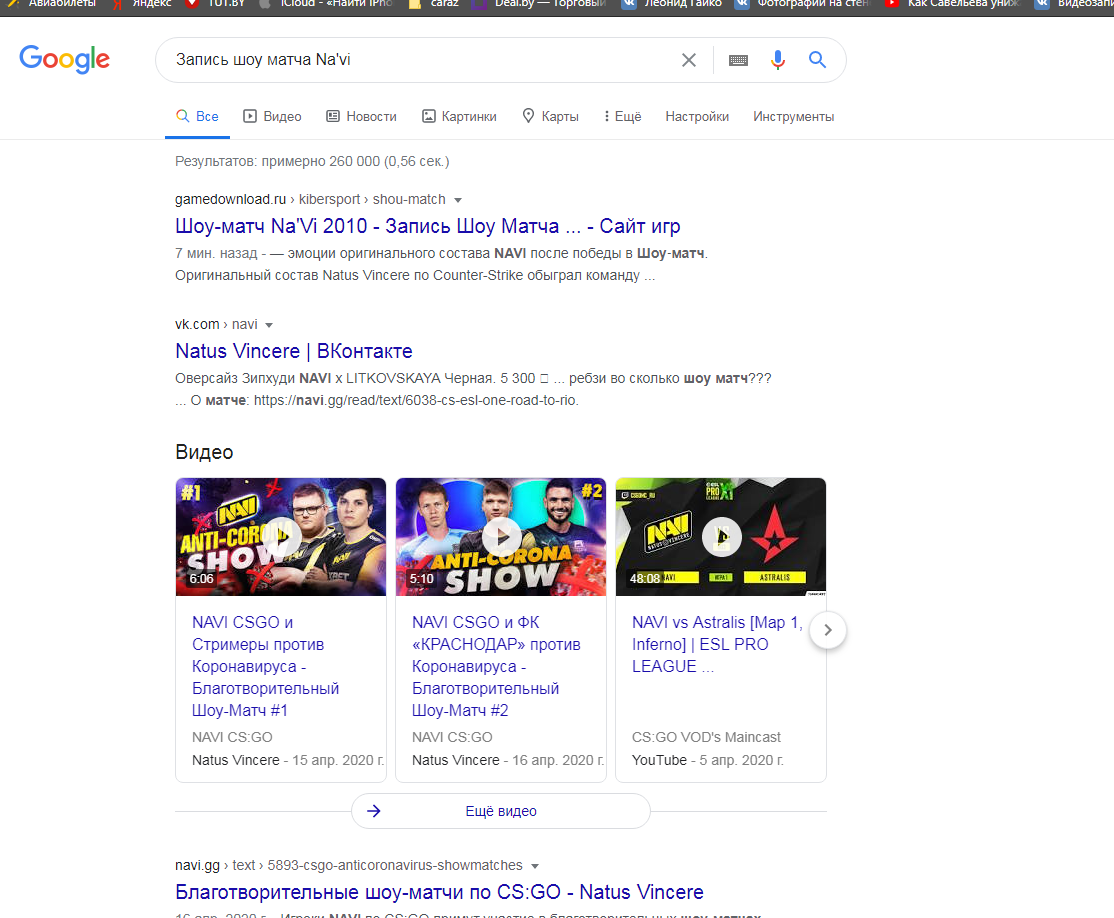Screen dimensions: 1114x918
Task: Expand gamedownload.ru result options arrow
Action: pos(458,200)
